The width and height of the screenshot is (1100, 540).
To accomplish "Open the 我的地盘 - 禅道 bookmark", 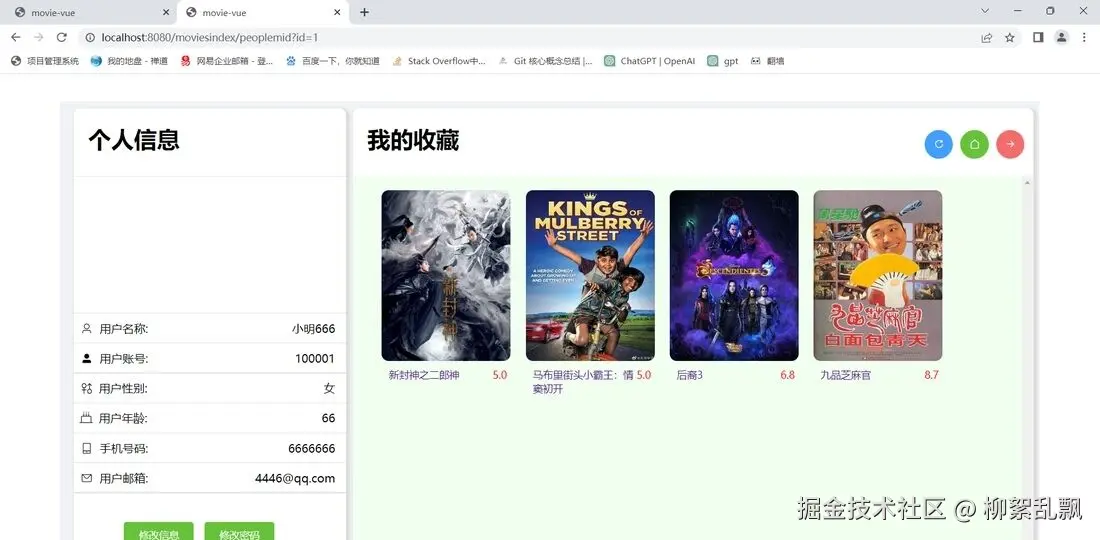I will point(130,61).
